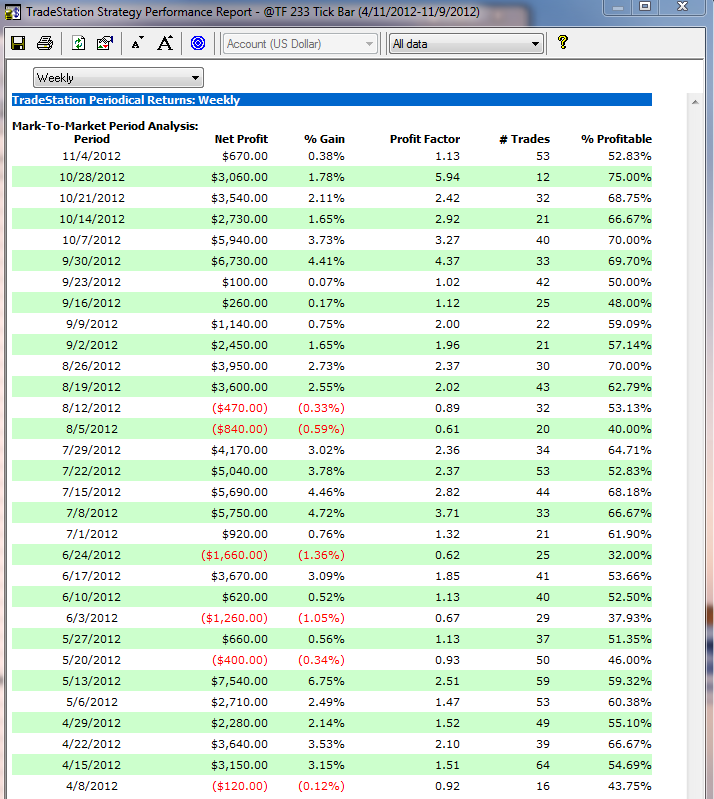Select the 9/2/2012 period cell
Image resolution: width=714 pixels, height=799 pixels.
pyautogui.click(x=92, y=345)
